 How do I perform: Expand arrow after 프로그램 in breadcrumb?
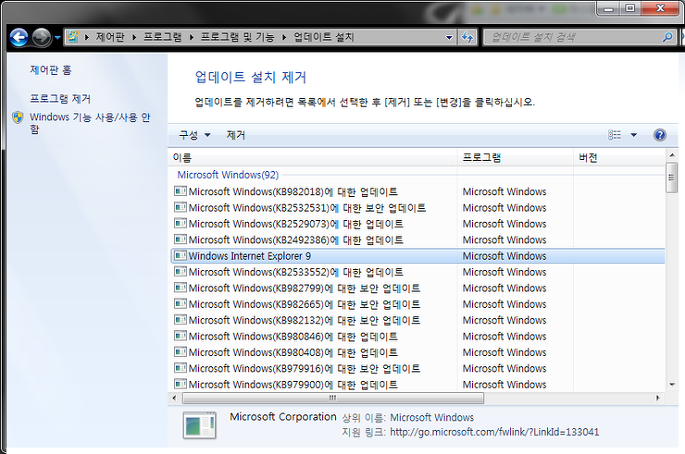coord(191,38)
